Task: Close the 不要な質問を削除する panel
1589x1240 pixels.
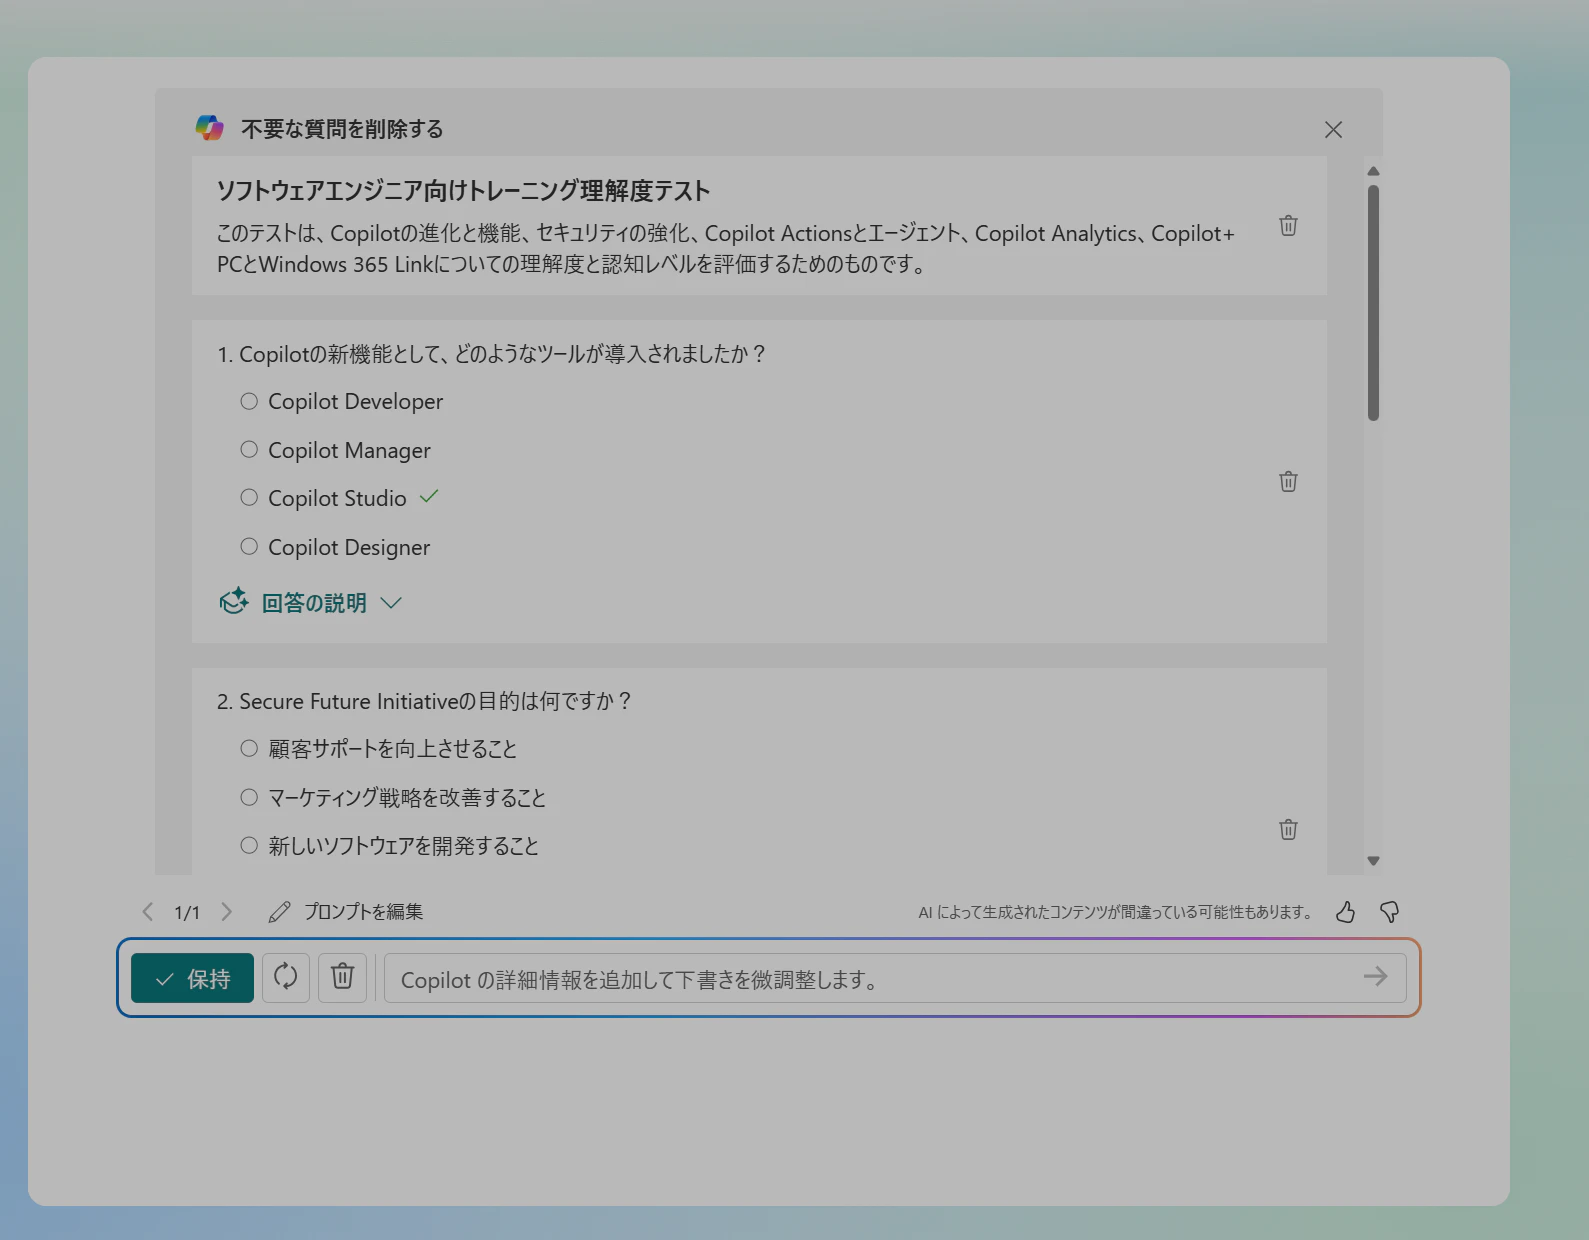Action: pyautogui.click(x=1333, y=129)
